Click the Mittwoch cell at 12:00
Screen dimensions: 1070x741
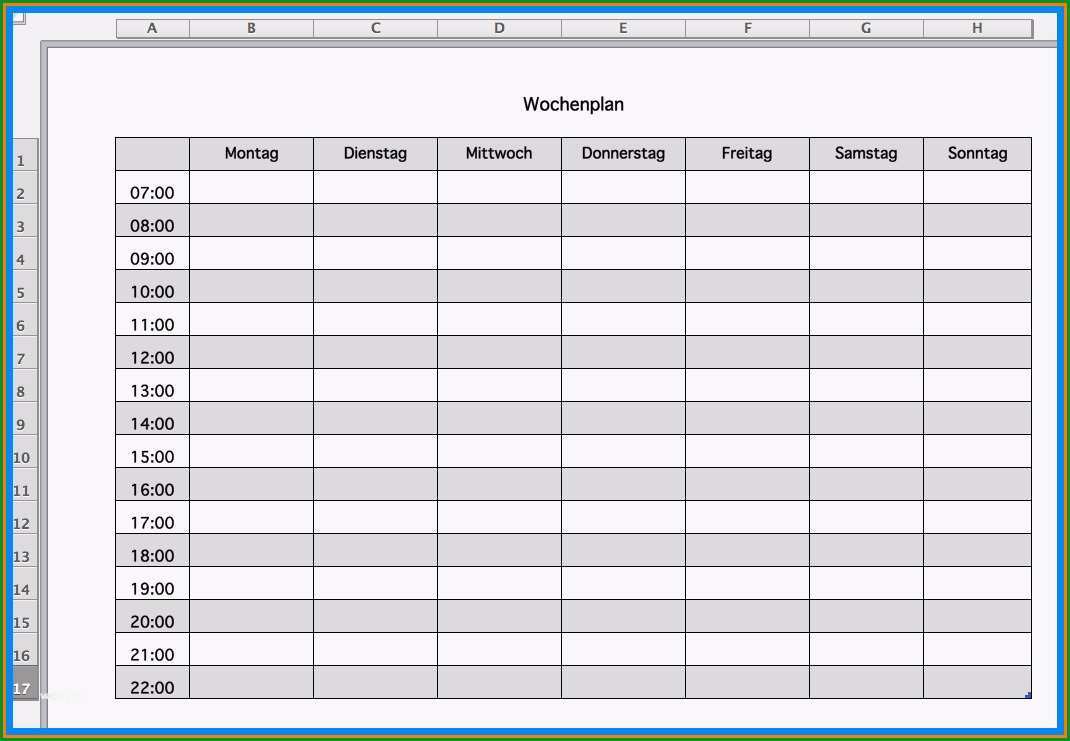click(500, 352)
